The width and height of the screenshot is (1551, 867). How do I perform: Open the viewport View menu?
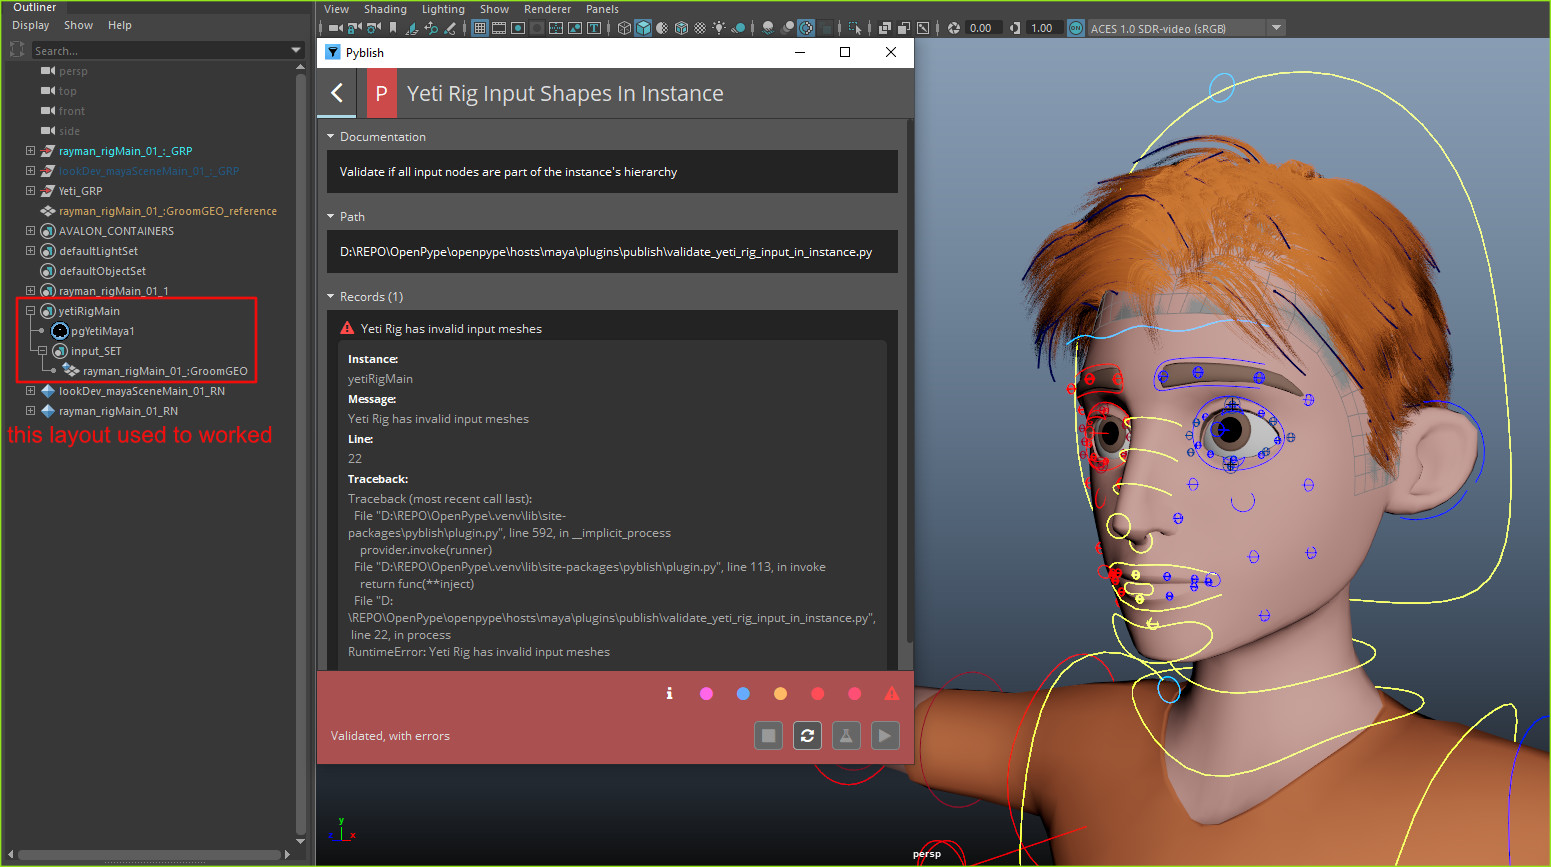(x=337, y=9)
